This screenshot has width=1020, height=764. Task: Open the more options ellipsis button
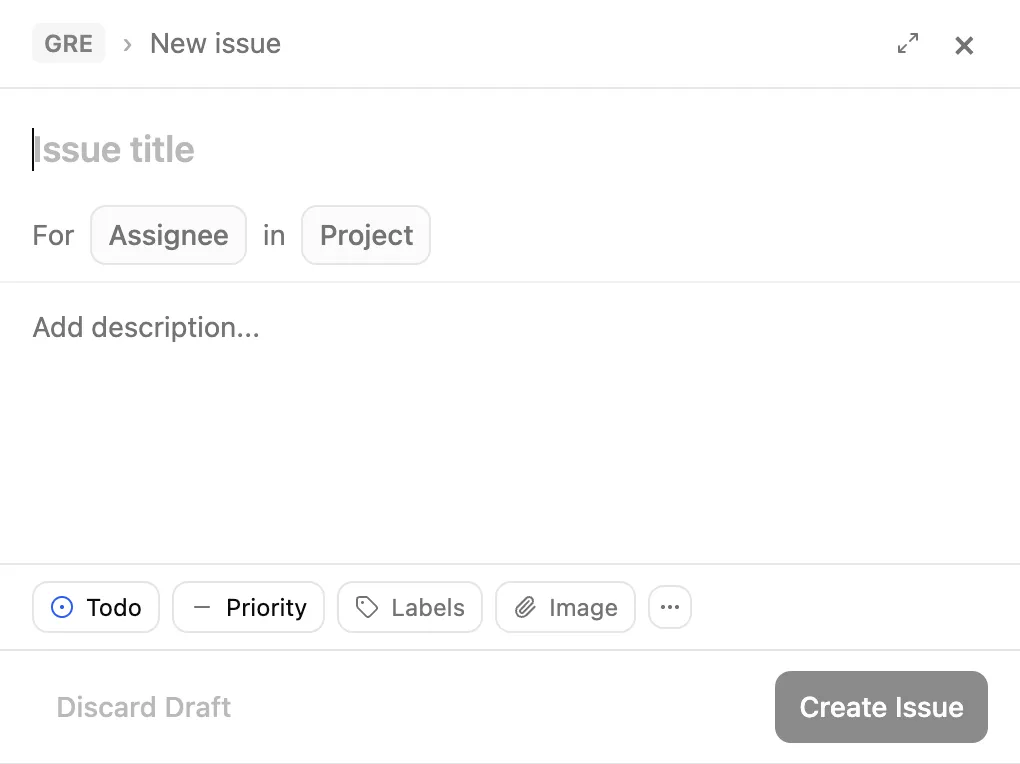670,608
